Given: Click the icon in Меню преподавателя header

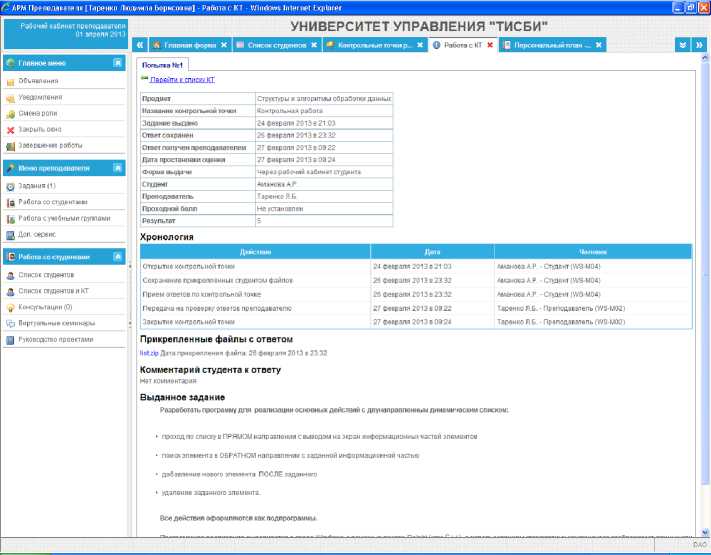Looking at the screenshot, I should [x=11, y=168].
